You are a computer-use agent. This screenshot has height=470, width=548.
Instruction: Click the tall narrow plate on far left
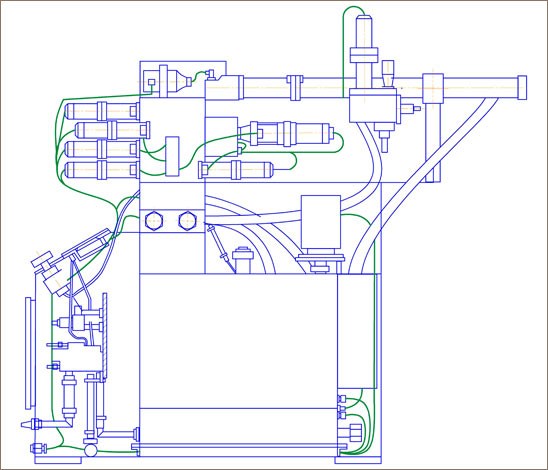click(30, 353)
